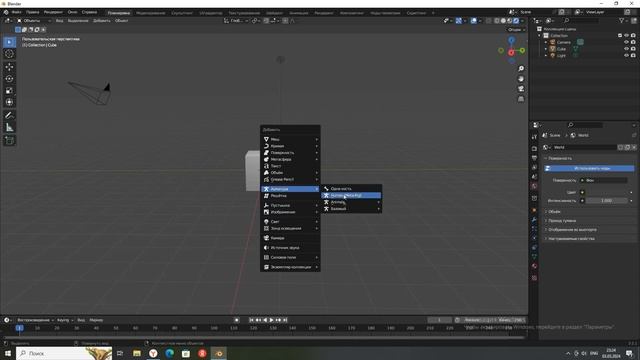Toggle viewport X-ray mode
Image resolution: width=640 pixels, height=360 pixels.
489,20
